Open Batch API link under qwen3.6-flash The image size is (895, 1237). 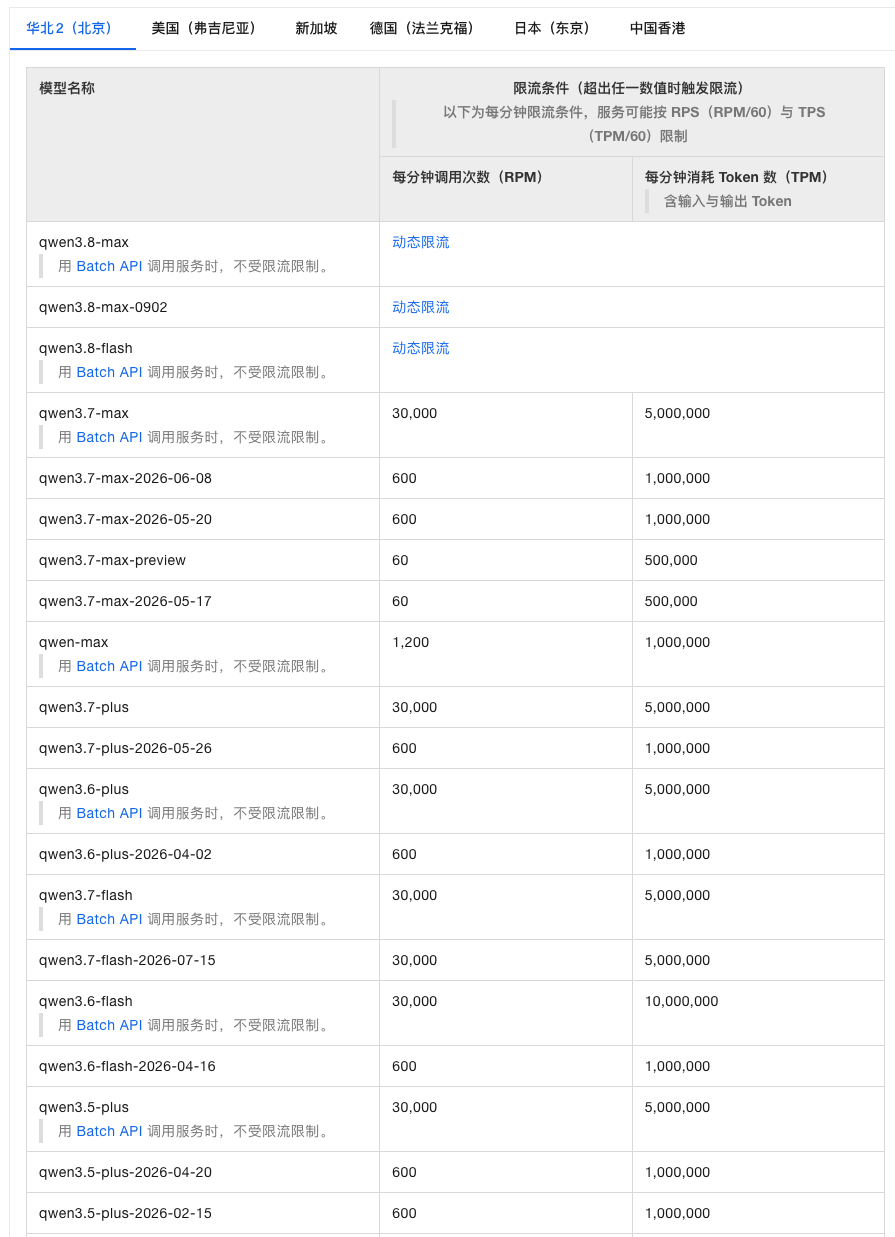tap(110, 1025)
